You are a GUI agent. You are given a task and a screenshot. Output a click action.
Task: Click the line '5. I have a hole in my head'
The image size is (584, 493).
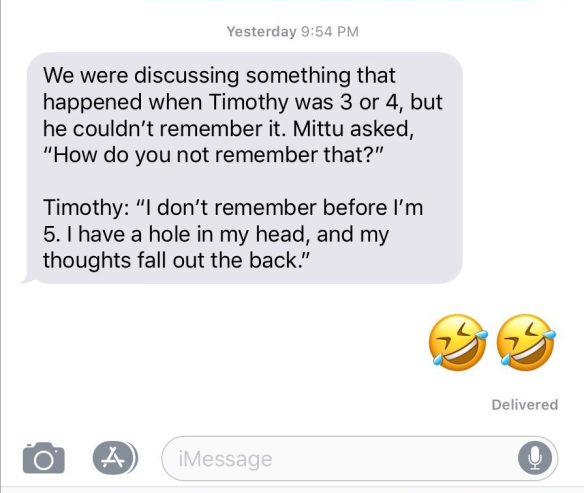pos(176,235)
